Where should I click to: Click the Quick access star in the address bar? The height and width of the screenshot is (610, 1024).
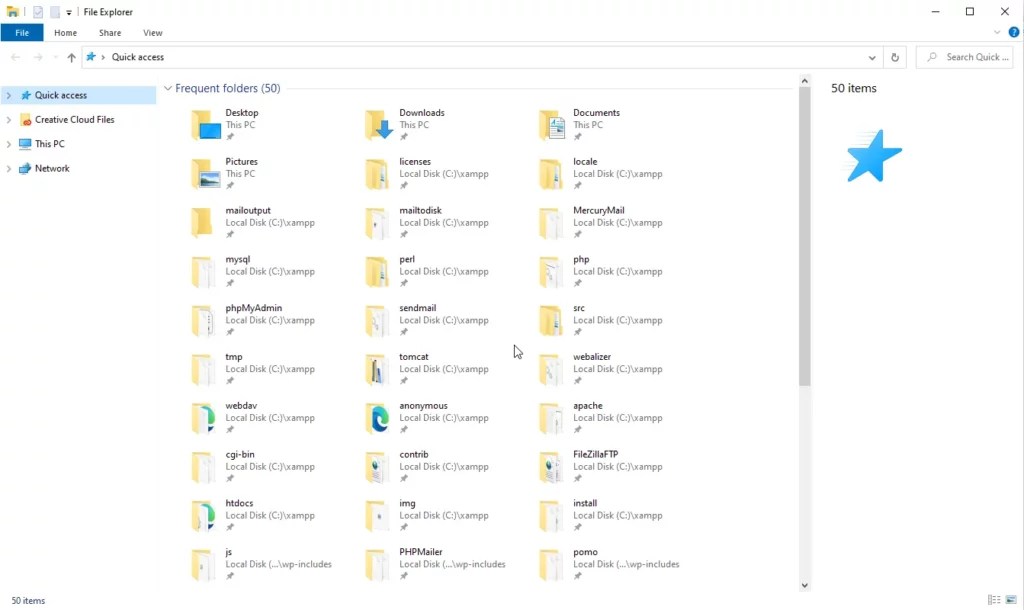tap(91, 57)
